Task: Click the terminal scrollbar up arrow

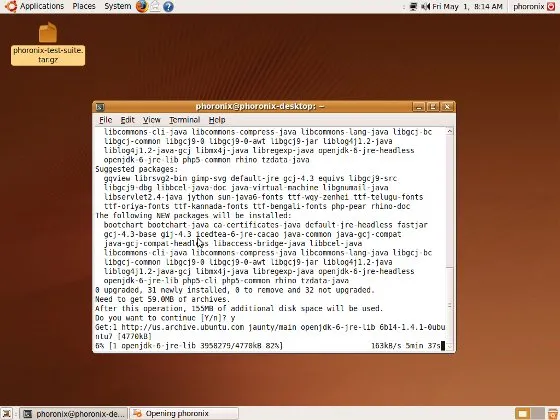Action: pos(450,131)
